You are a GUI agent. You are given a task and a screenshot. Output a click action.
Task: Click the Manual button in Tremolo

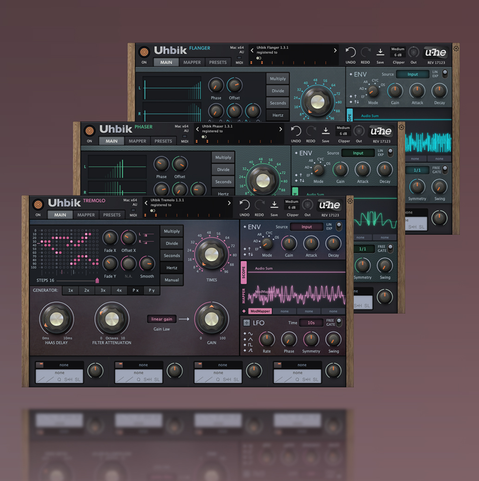(x=172, y=280)
